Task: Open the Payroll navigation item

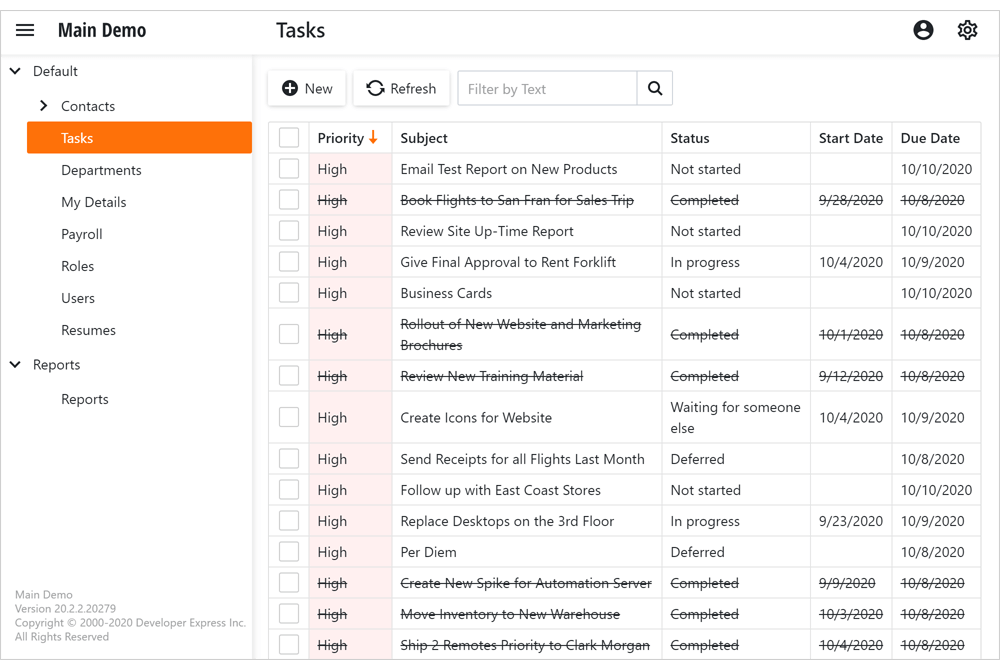Action: point(81,234)
